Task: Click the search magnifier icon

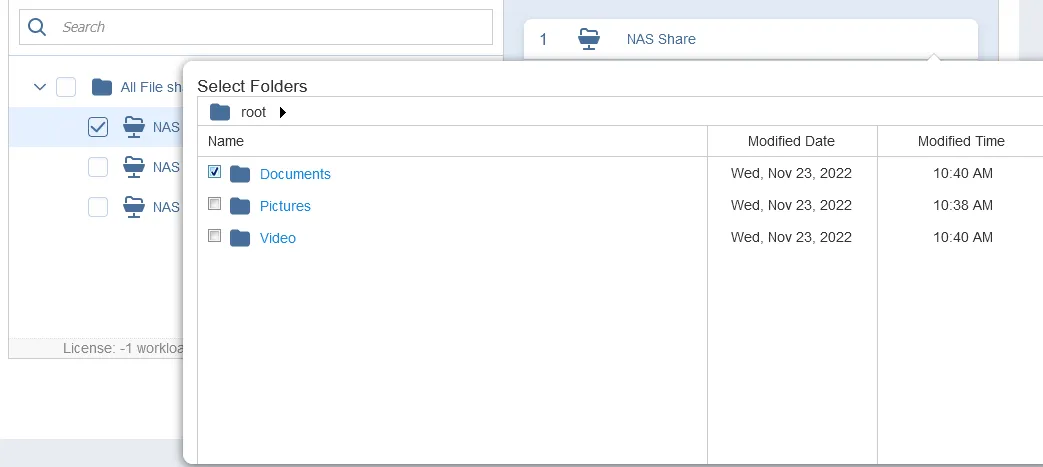Action: click(x=37, y=27)
